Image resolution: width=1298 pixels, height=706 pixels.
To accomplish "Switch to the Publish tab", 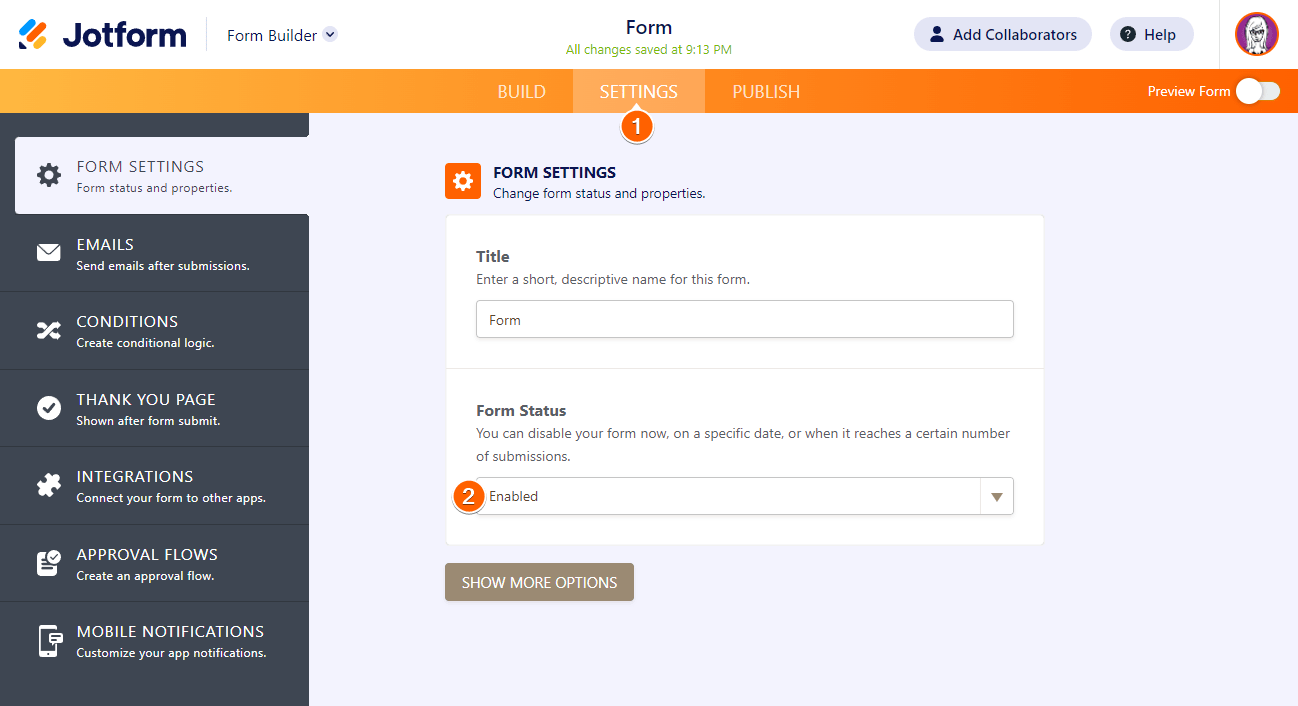I will 766,92.
